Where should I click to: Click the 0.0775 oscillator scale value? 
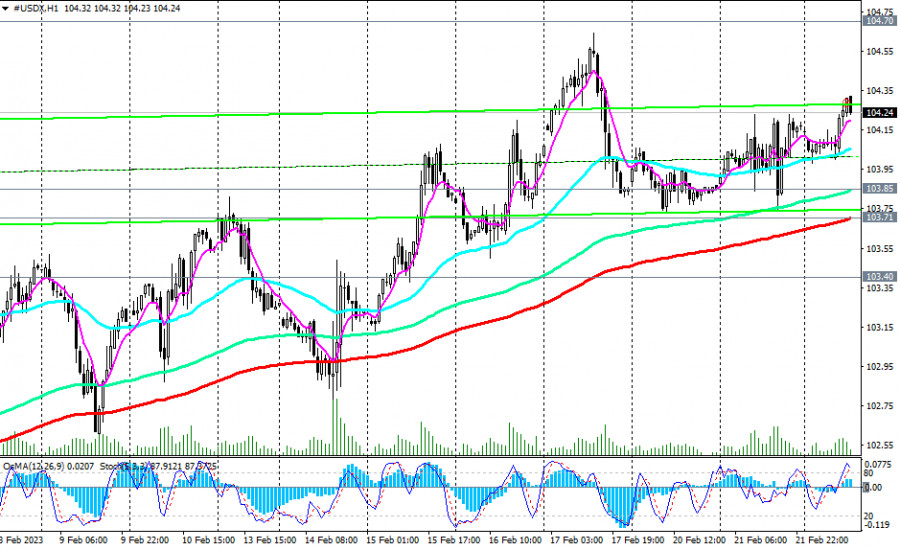[878, 464]
